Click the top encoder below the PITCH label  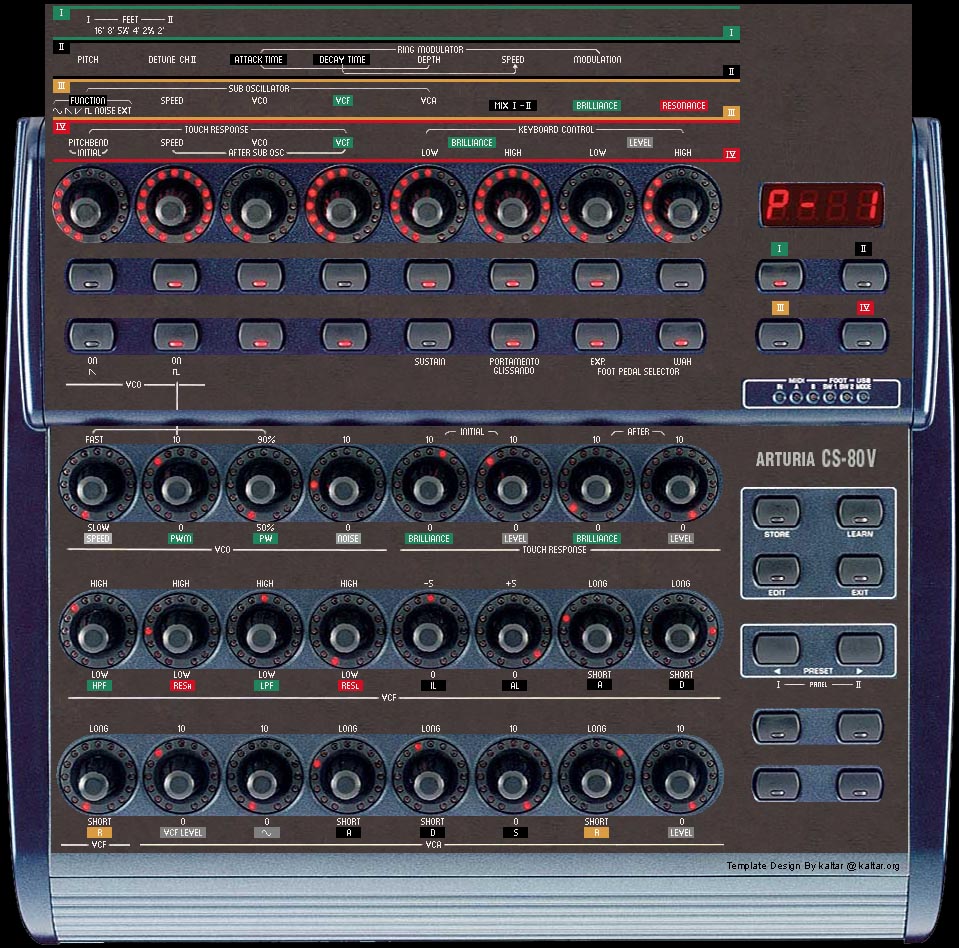(90, 205)
